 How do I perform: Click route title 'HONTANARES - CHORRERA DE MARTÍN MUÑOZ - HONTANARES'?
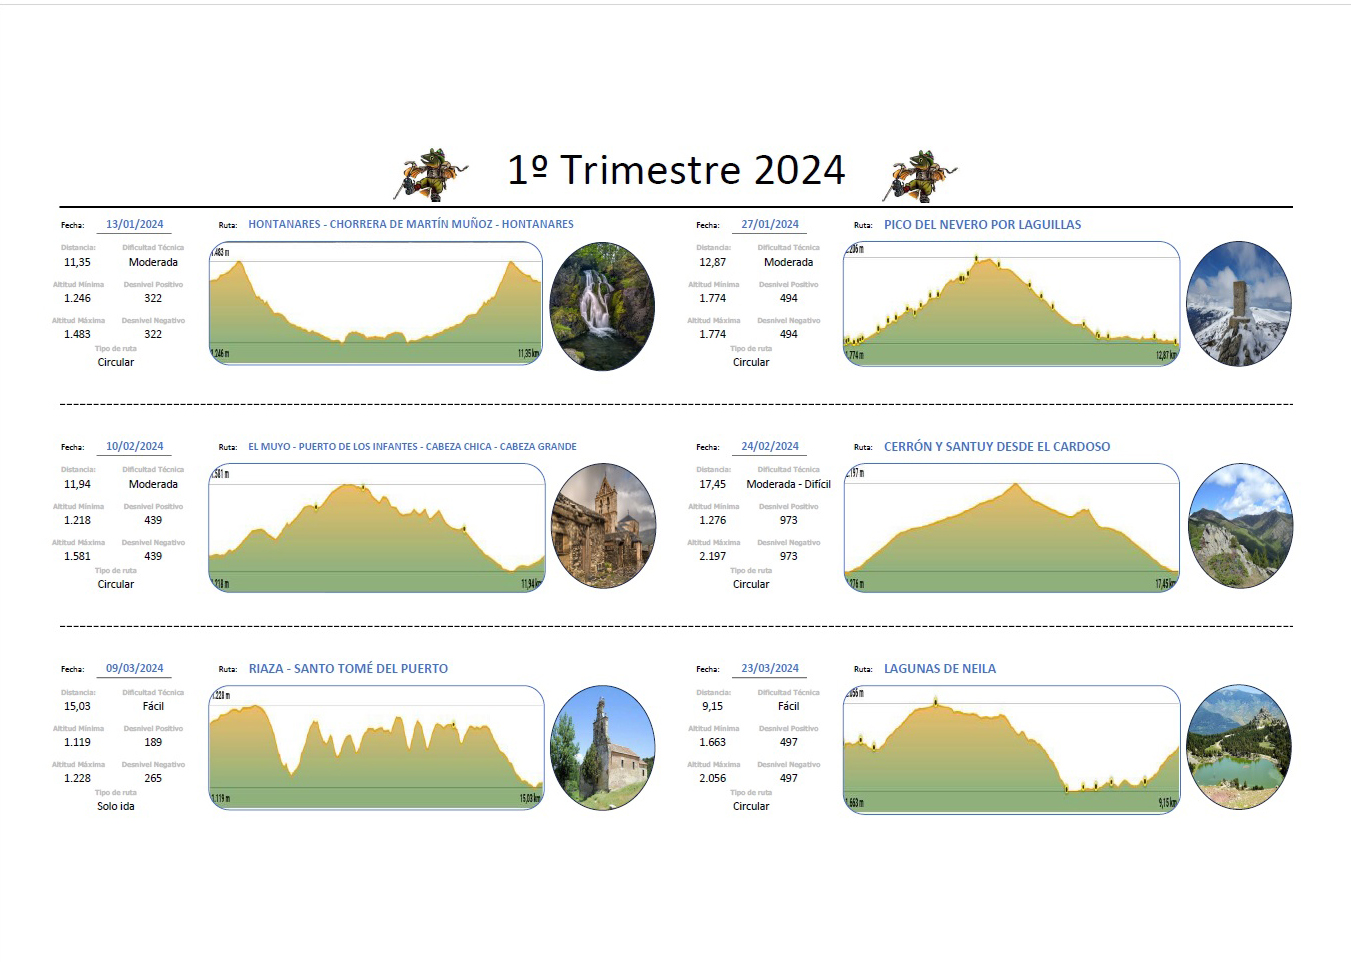(411, 225)
